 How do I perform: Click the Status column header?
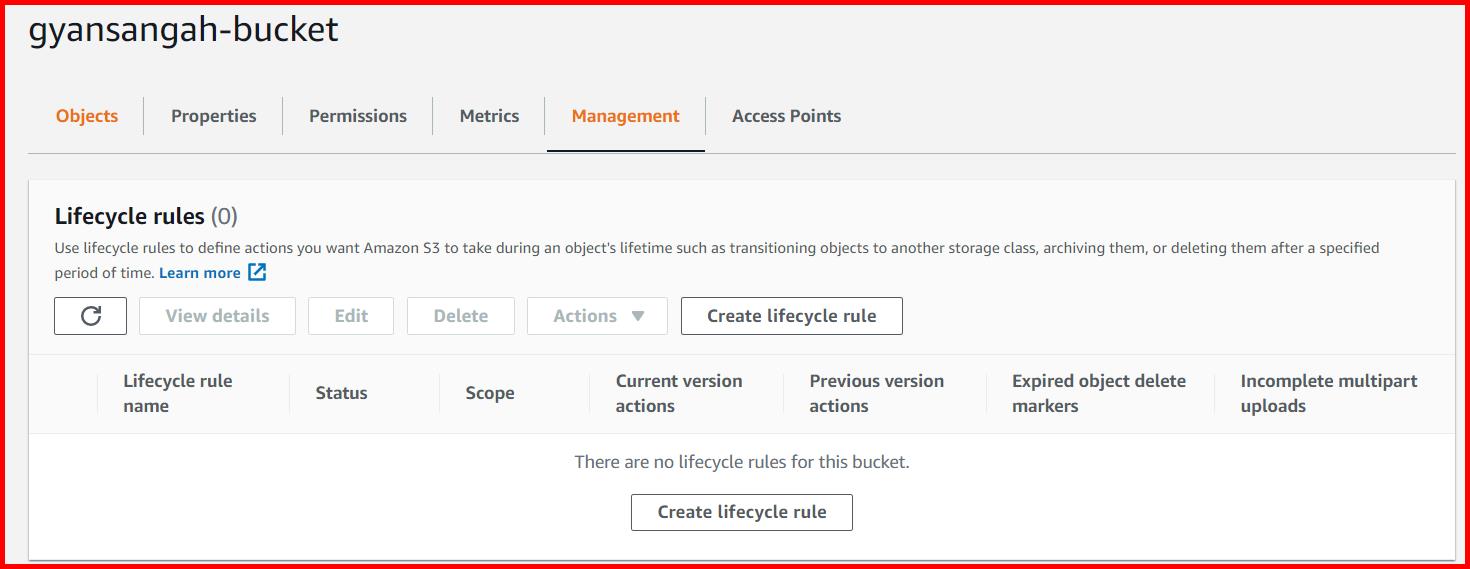(x=341, y=393)
